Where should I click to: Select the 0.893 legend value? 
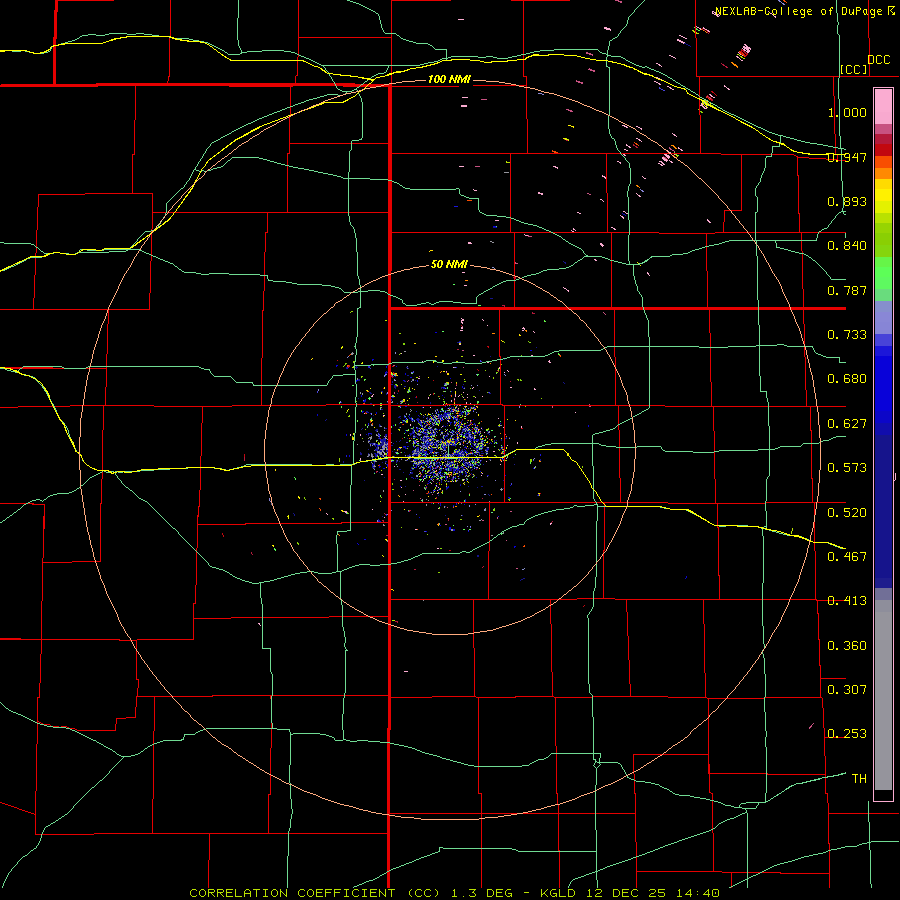[847, 201]
